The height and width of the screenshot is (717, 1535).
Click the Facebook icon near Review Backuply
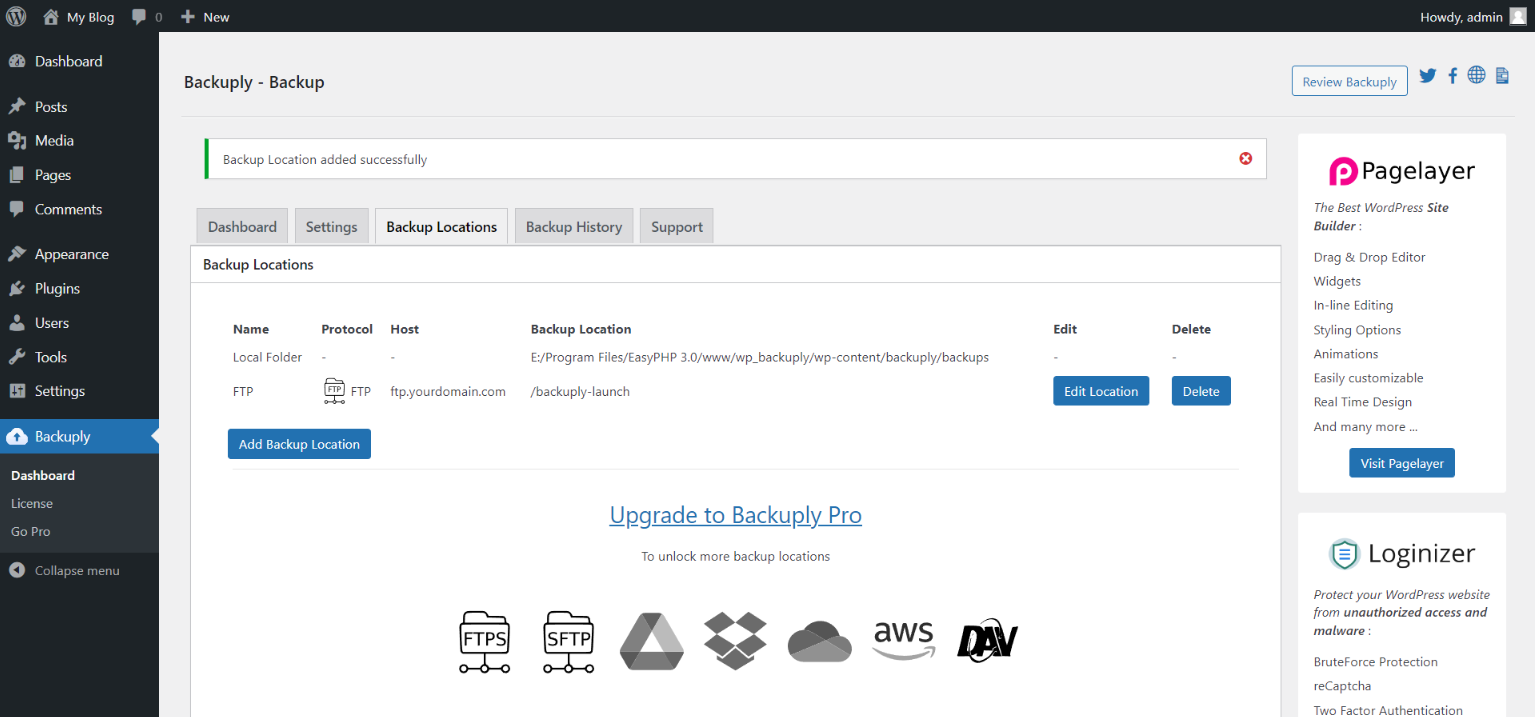1452,75
